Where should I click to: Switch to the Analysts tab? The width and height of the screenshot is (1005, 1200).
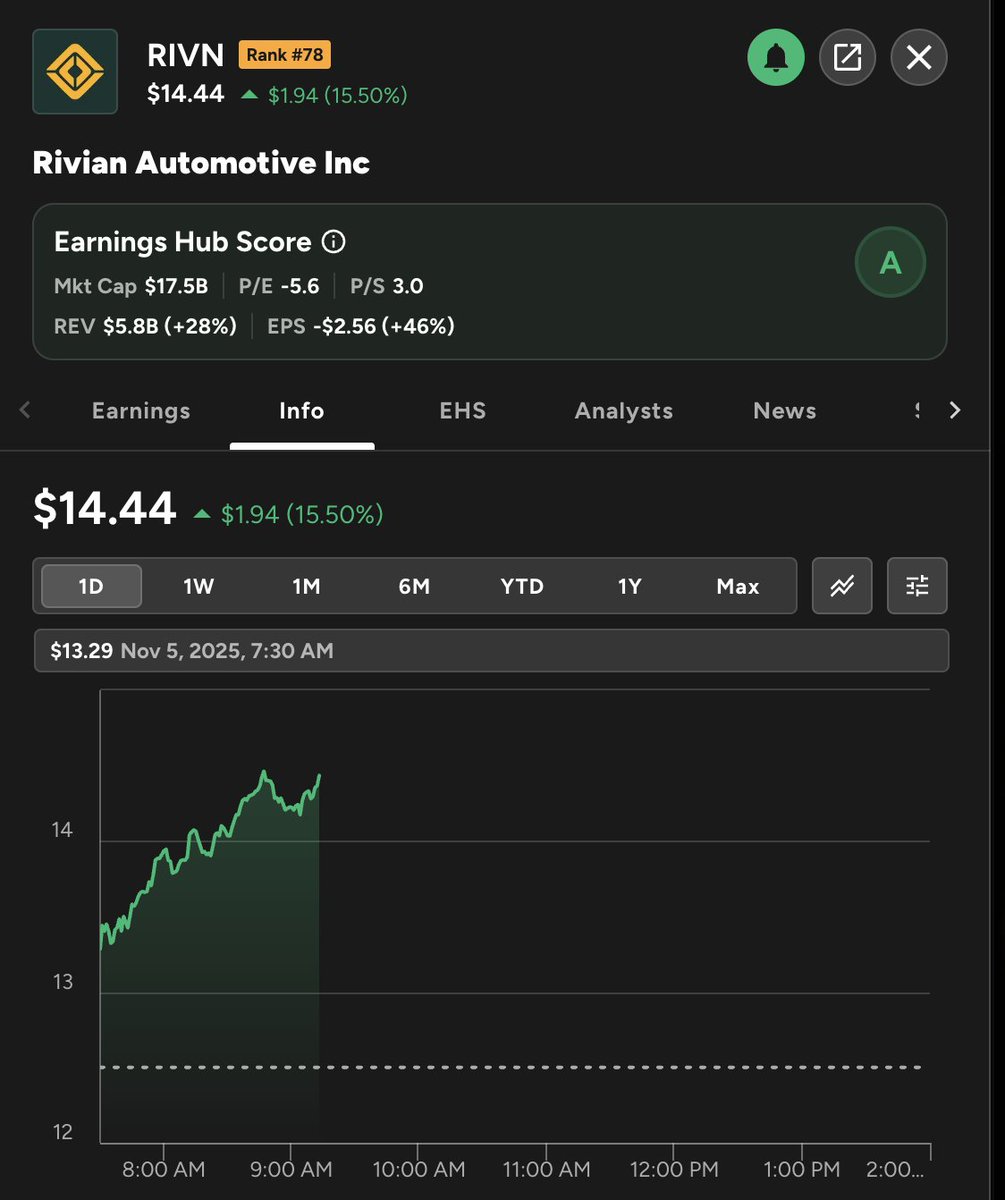tap(624, 411)
